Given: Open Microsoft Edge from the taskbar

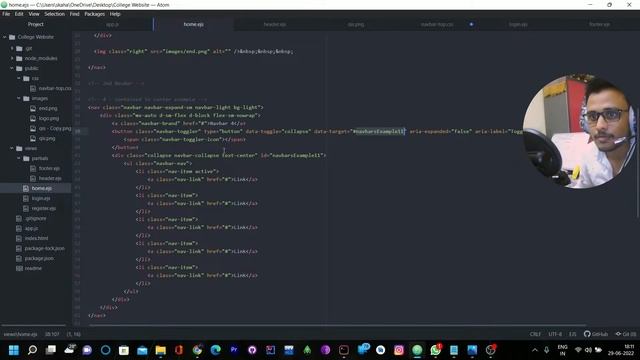Looking at the screenshot, I should click(x=216, y=350).
